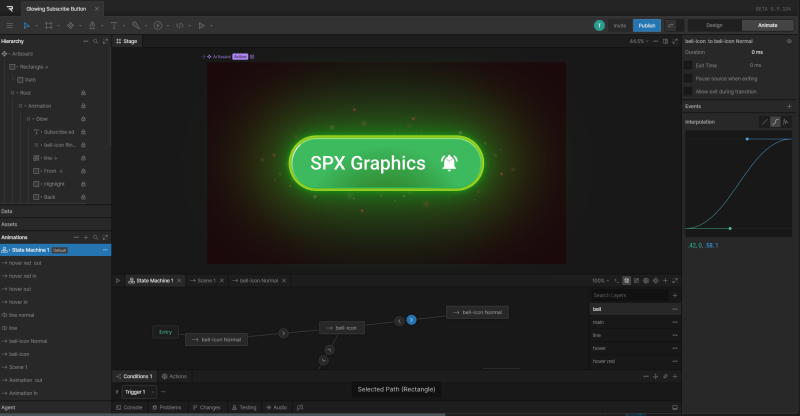Viewport: 800px width, 416px height.
Task: Click the Invite button
Action: pos(619,25)
